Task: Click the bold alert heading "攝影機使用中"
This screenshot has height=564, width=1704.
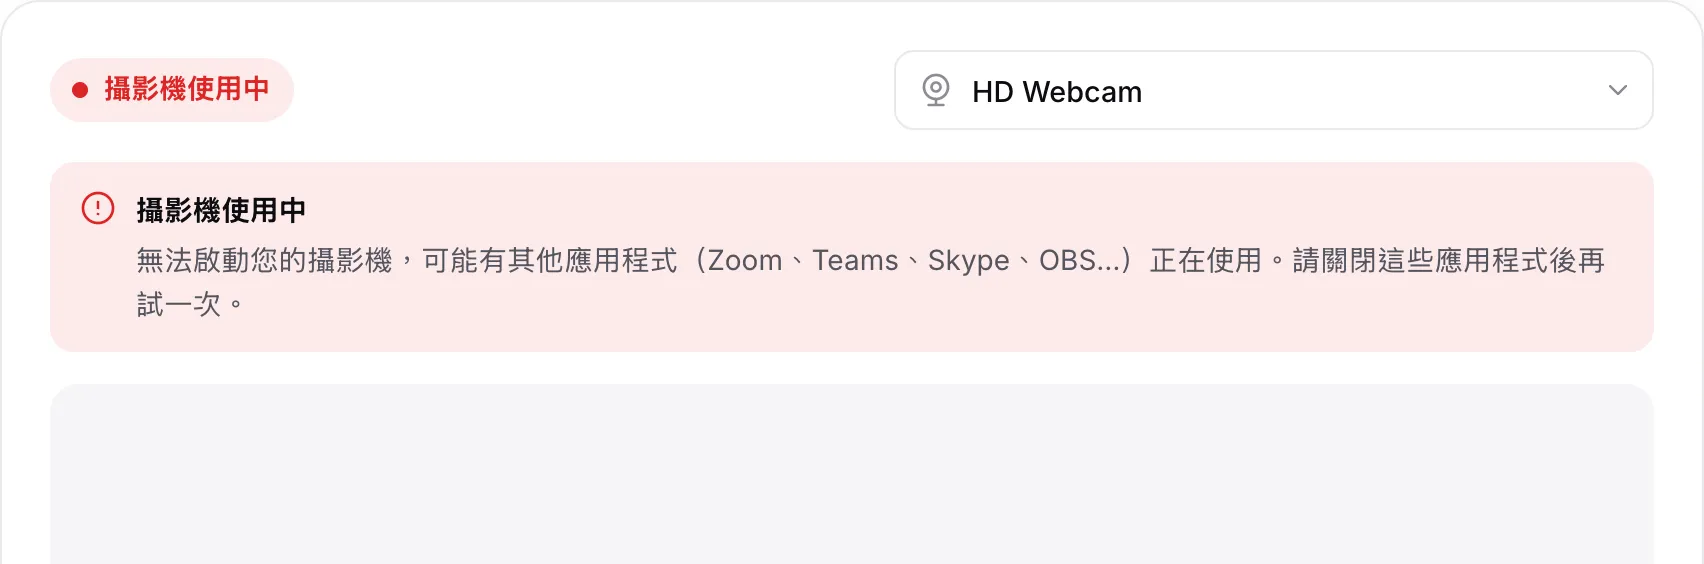Action: [221, 210]
